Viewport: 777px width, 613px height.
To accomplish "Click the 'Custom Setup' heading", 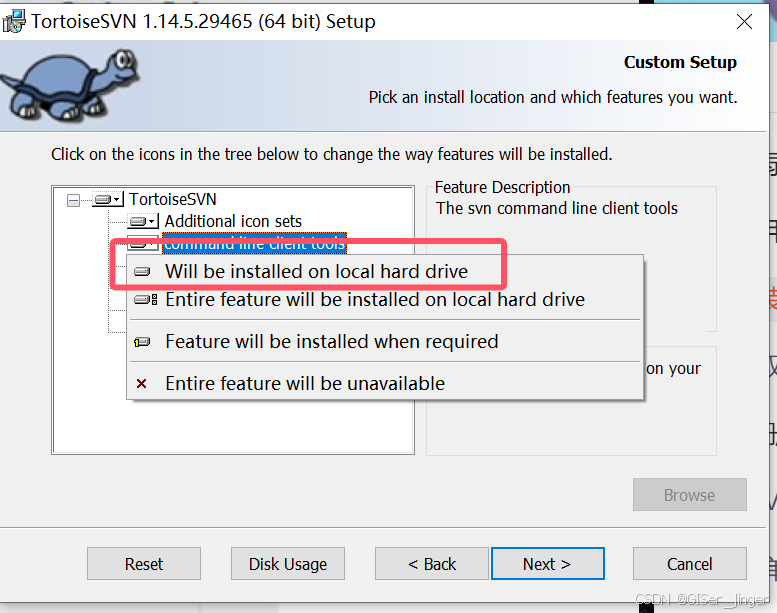I will pyautogui.click(x=680, y=62).
